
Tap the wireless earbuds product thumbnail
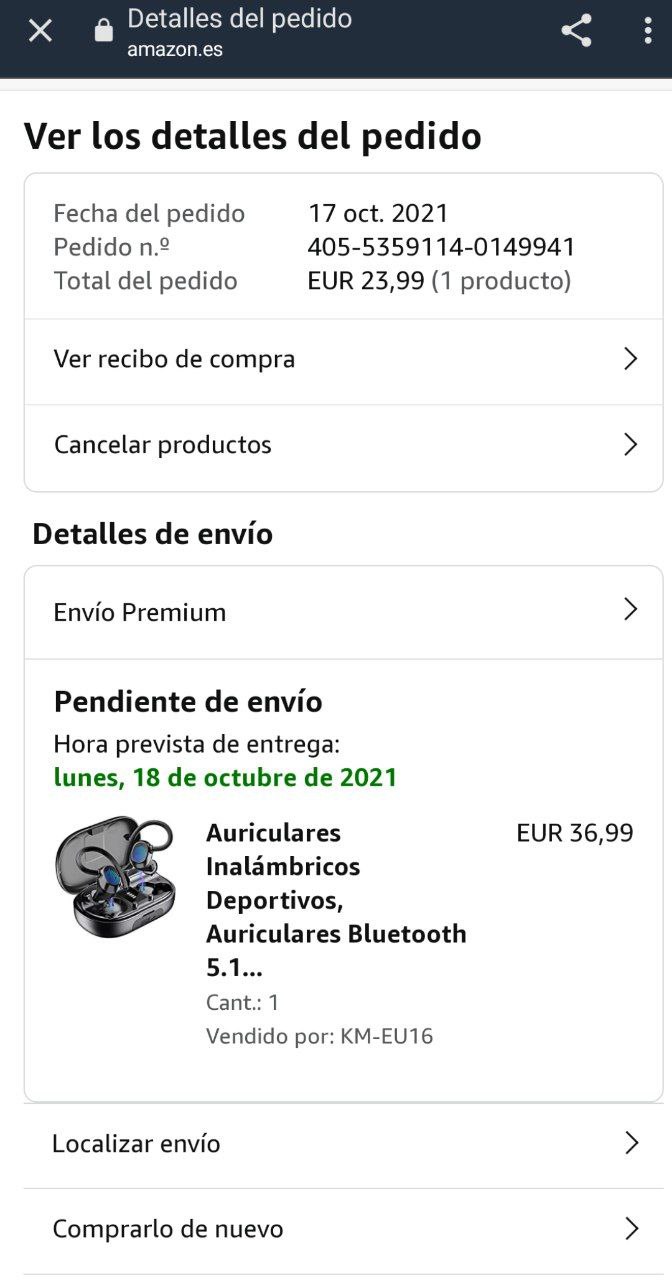115,878
